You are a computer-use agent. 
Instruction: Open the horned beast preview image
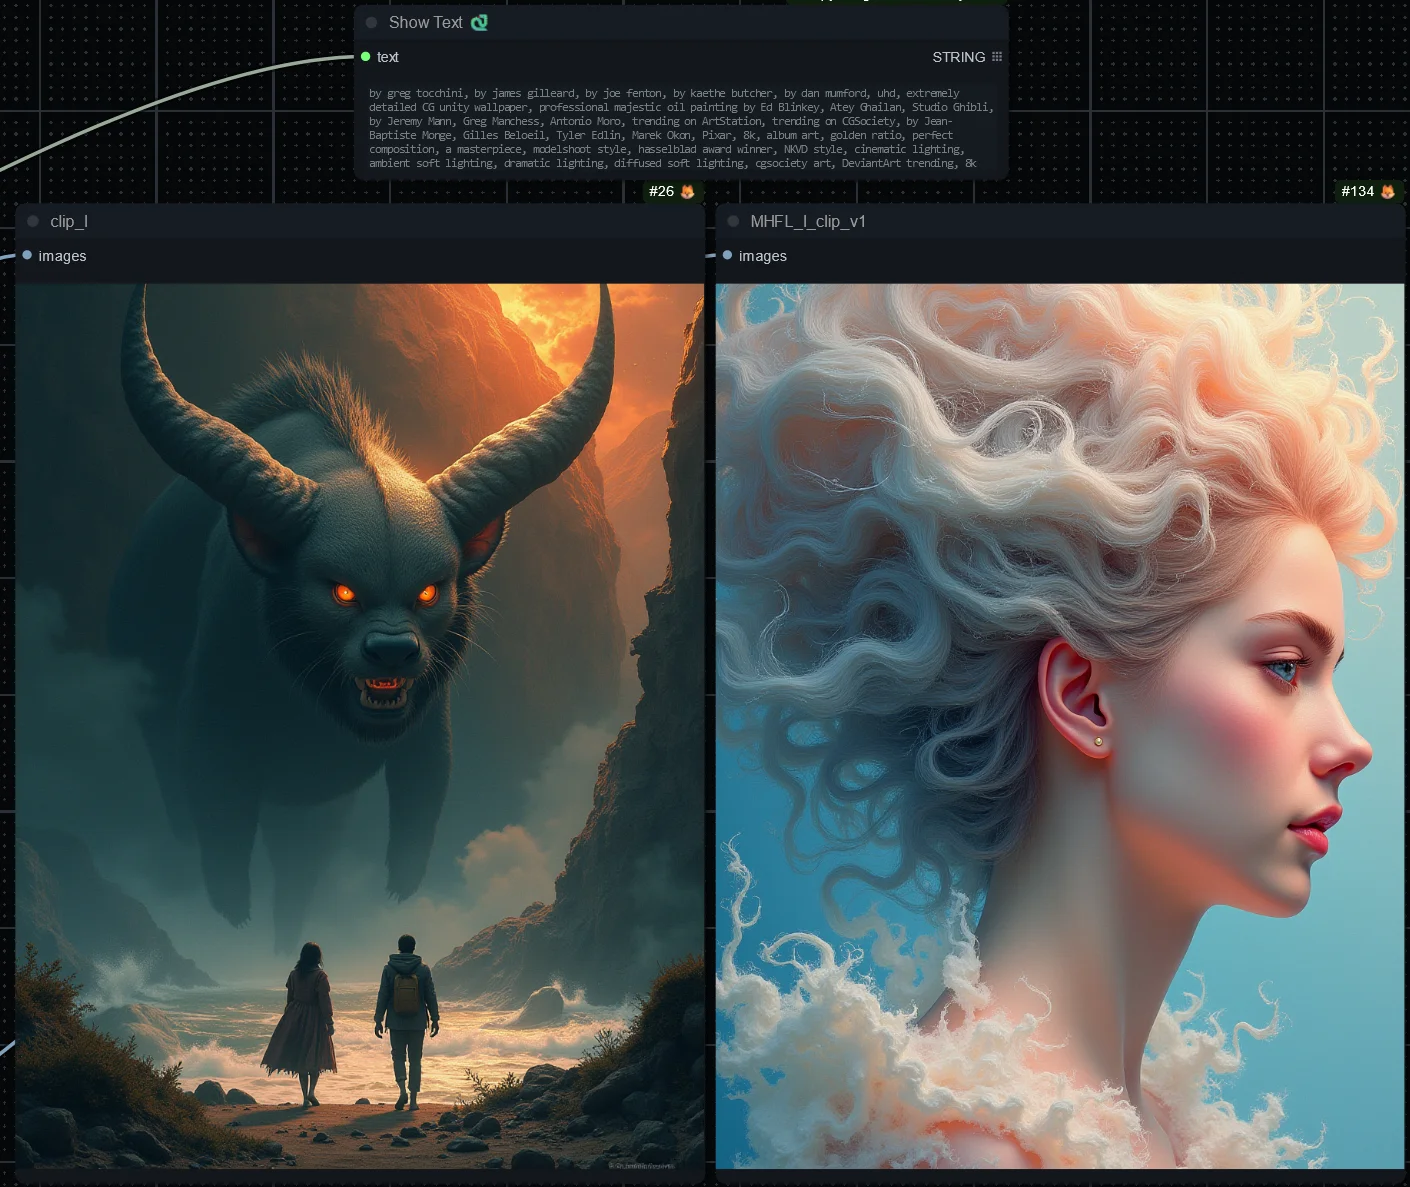click(x=360, y=726)
